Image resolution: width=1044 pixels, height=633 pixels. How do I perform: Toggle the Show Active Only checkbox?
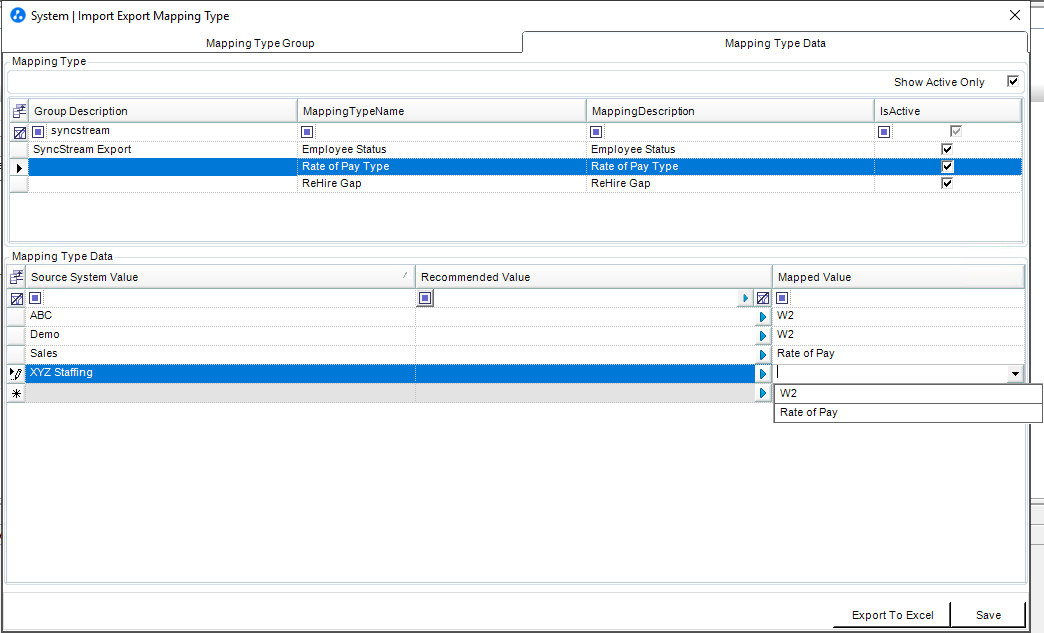coord(1013,81)
